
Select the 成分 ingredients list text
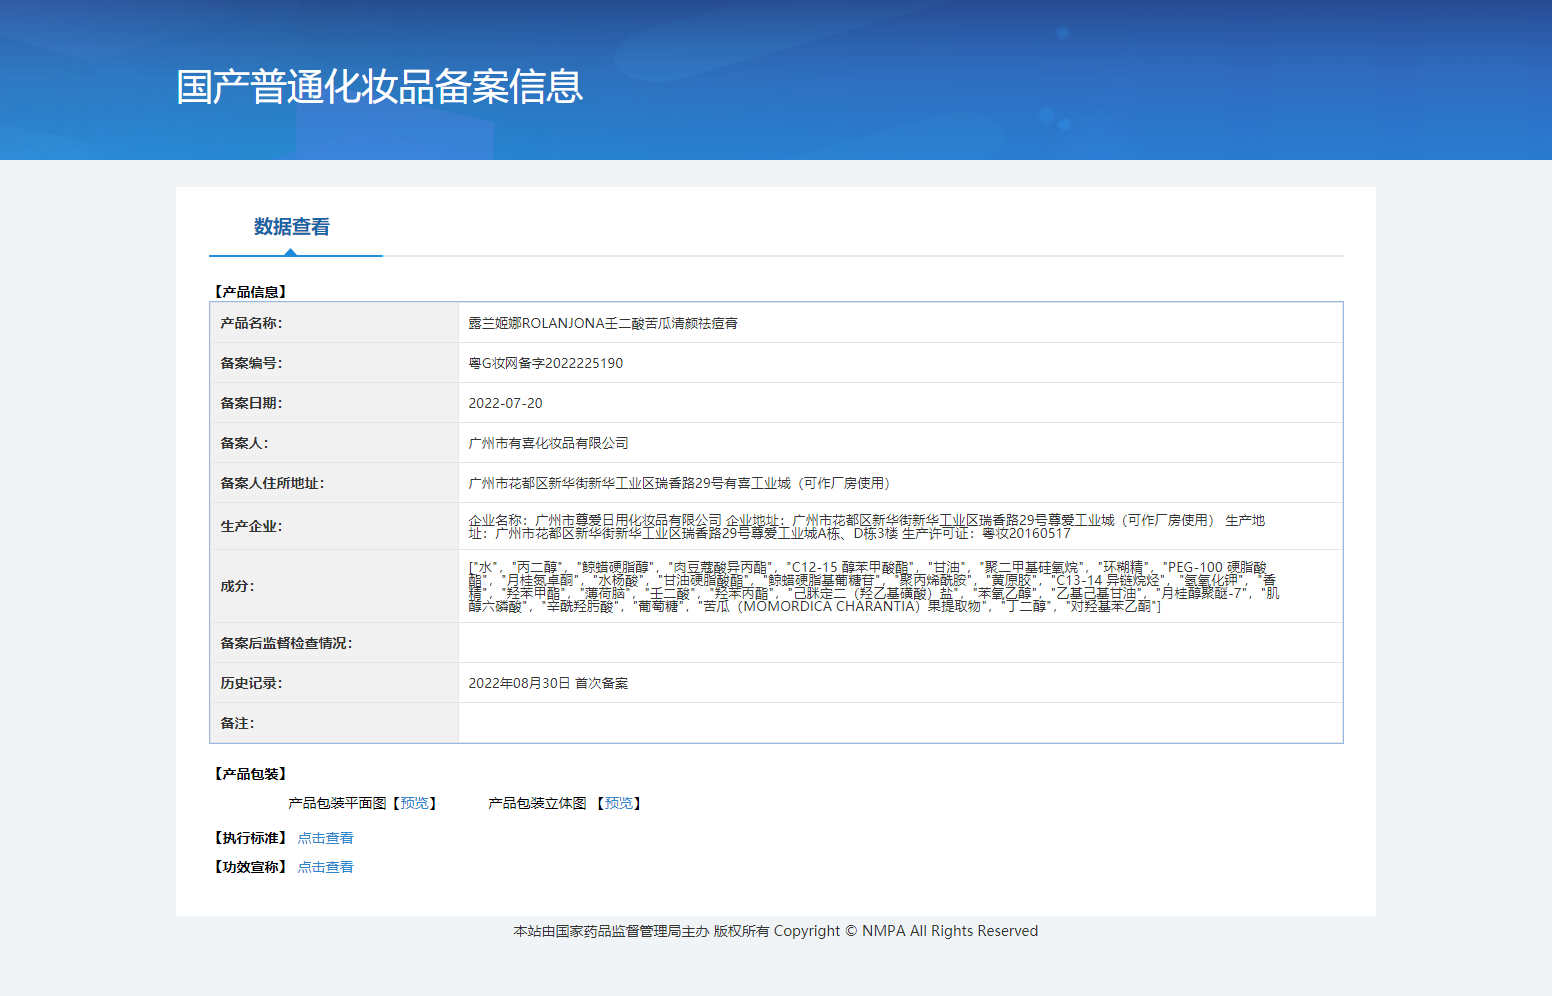873,586
